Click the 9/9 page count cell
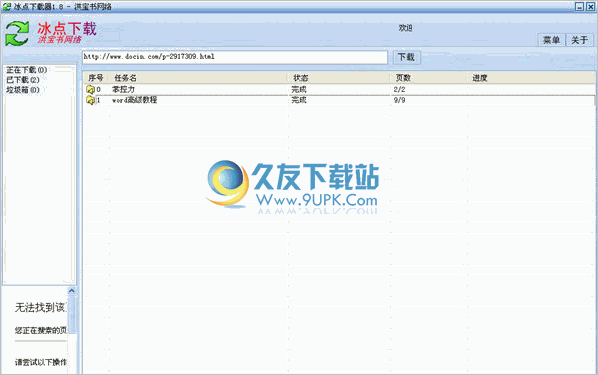This screenshot has height=375, width=598. [x=399, y=100]
